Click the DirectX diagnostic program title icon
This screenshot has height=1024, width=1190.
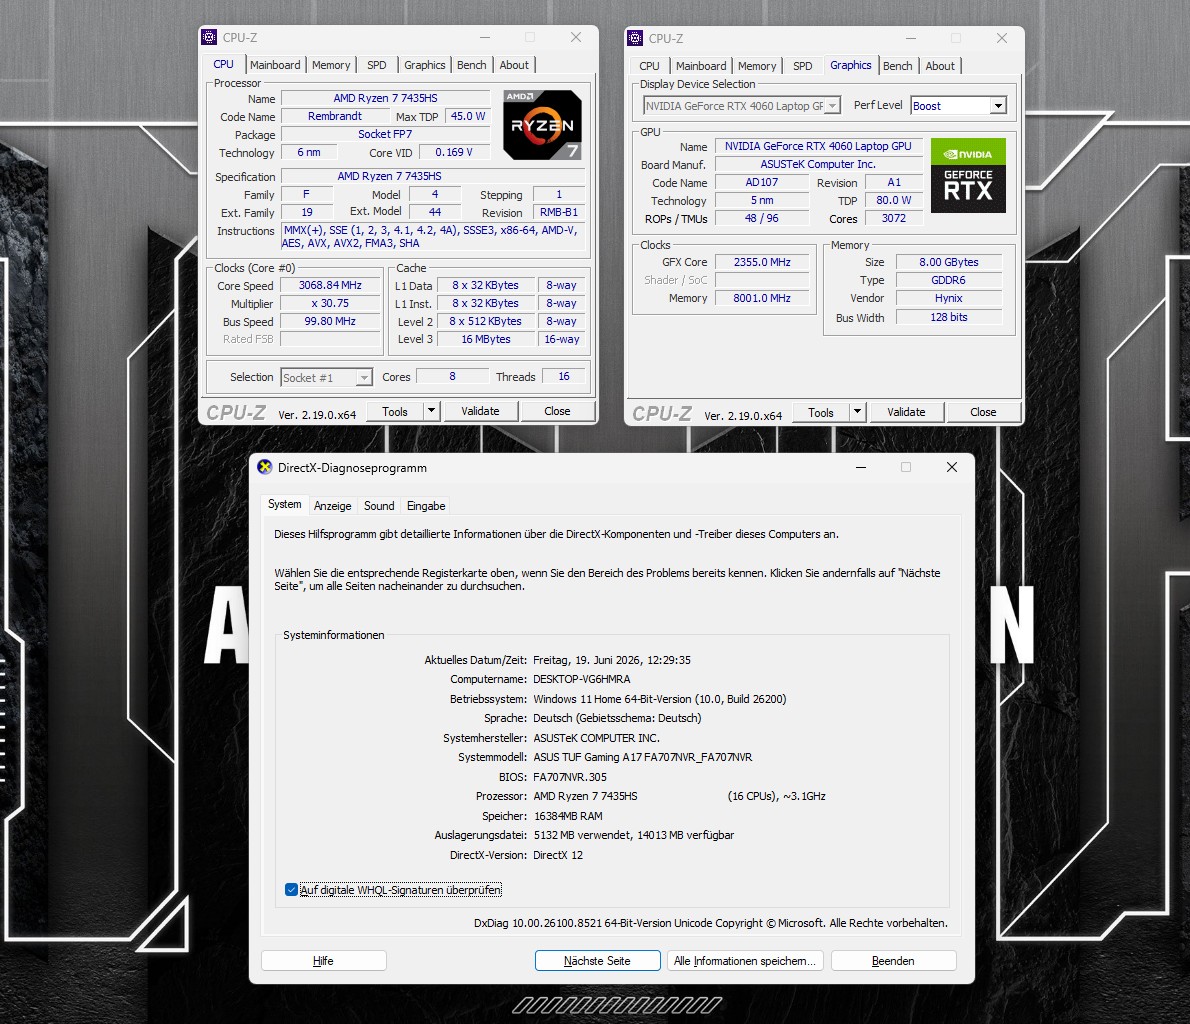265,468
